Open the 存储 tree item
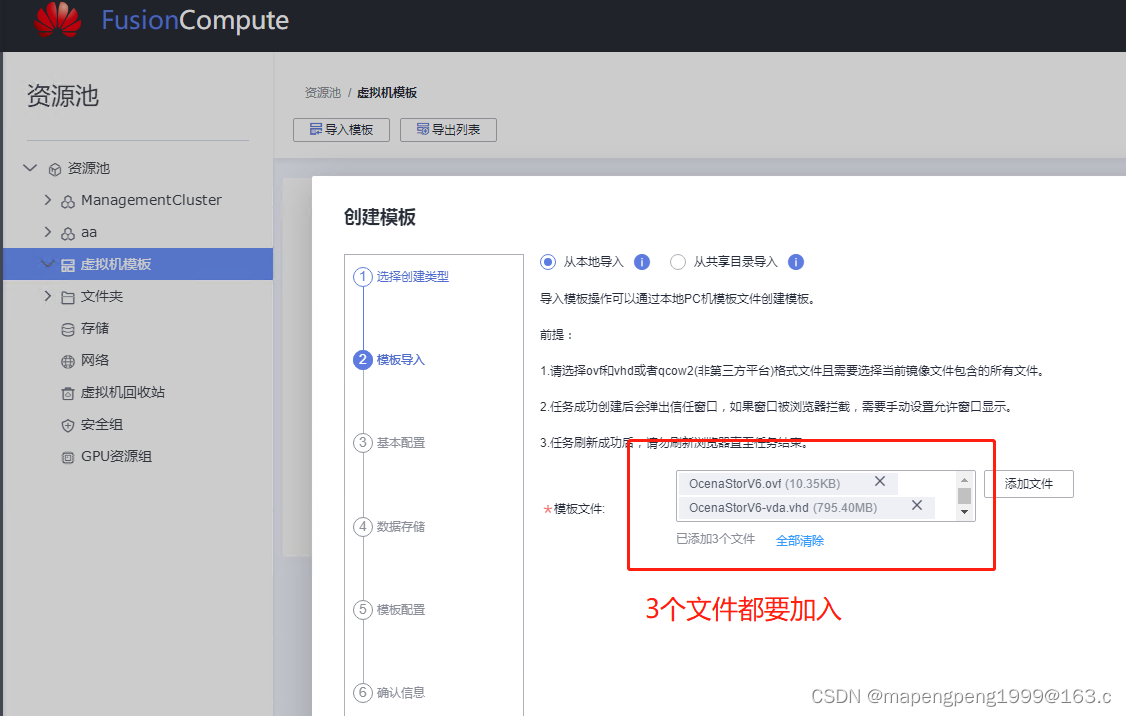This screenshot has height=716, width=1126. point(95,328)
